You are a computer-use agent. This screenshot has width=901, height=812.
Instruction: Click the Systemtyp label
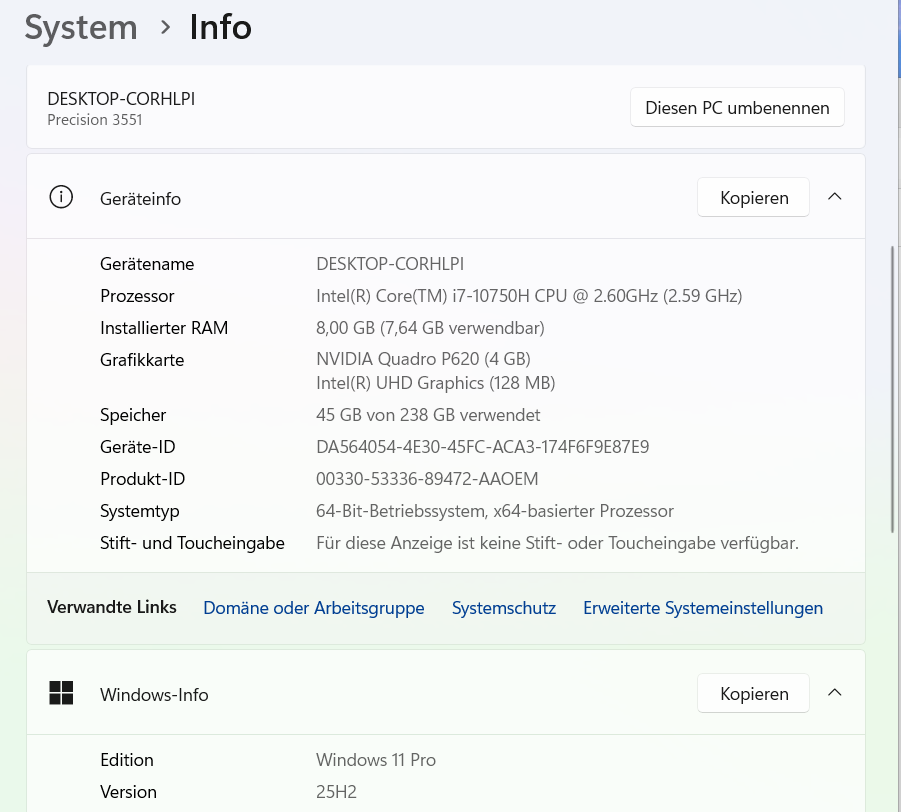(x=140, y=511)
